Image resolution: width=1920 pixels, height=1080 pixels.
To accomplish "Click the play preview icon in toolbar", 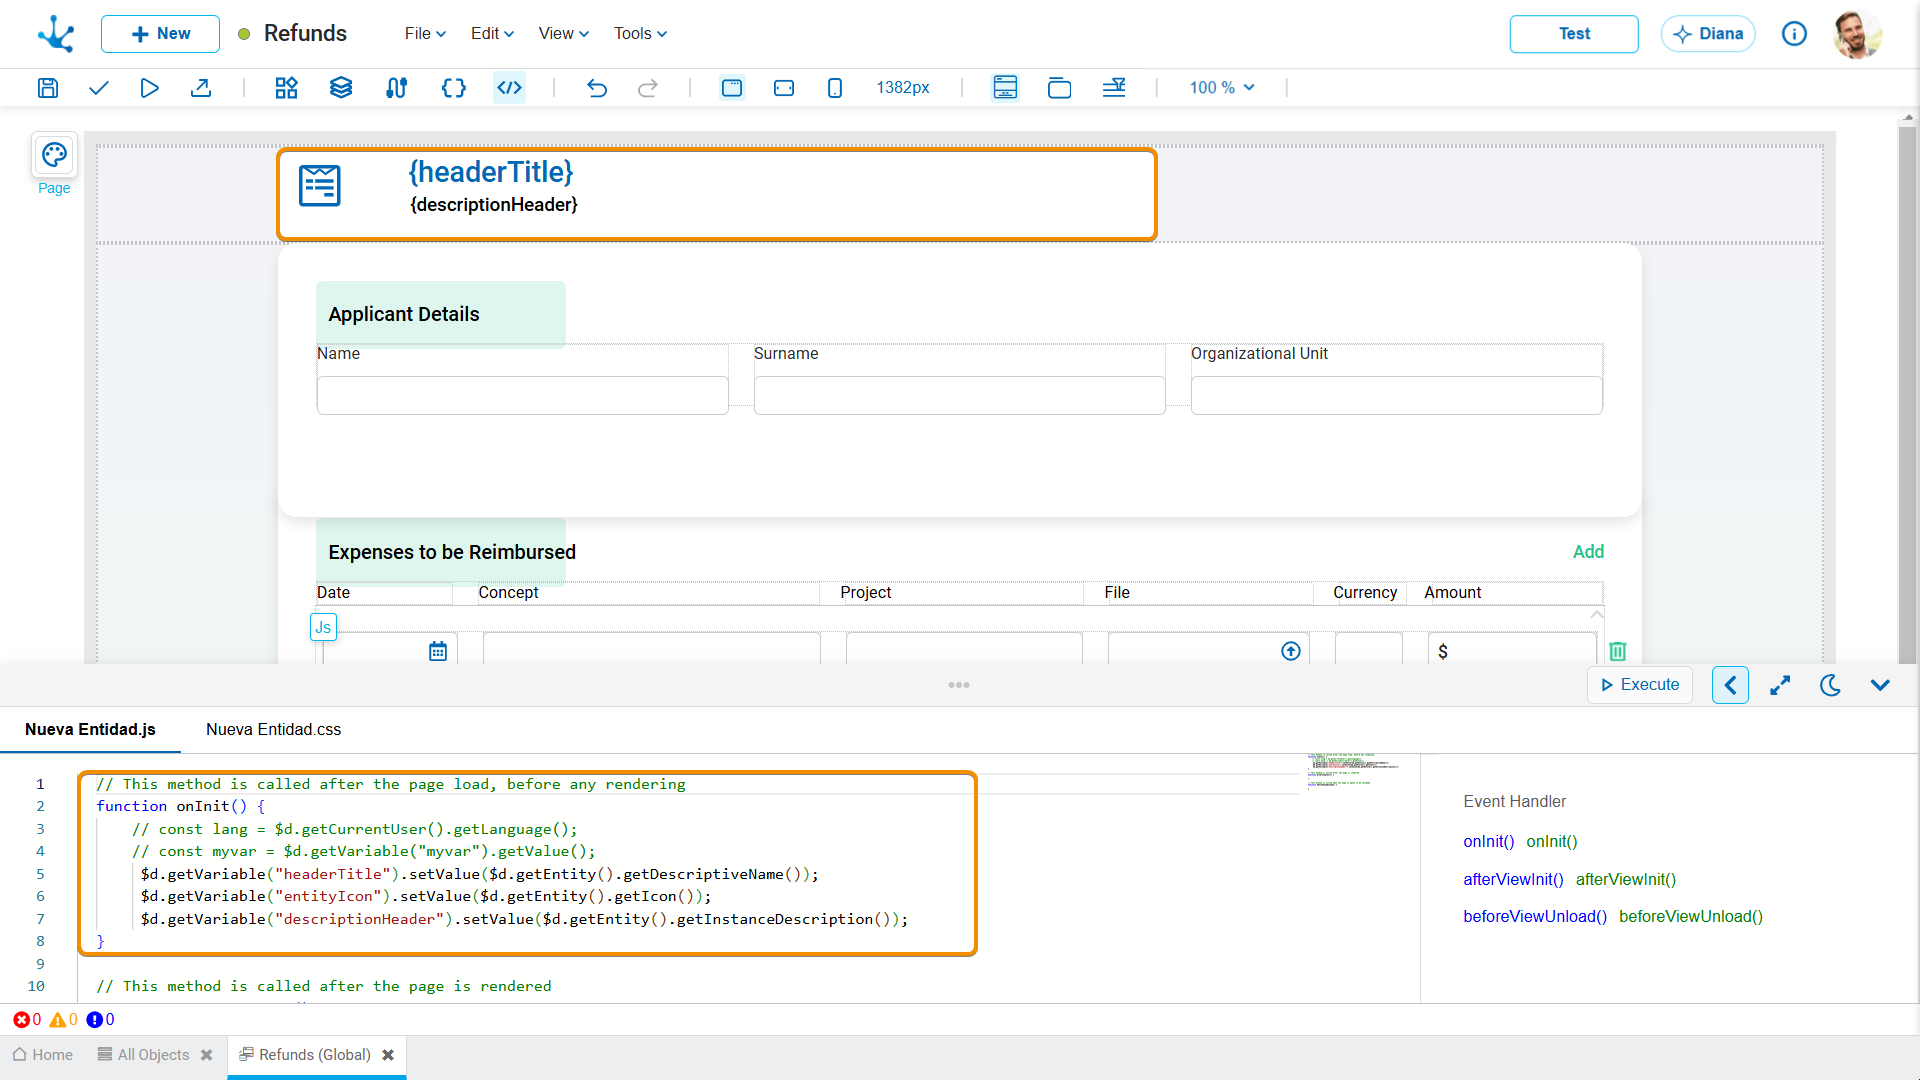I will tap(149, 88).
